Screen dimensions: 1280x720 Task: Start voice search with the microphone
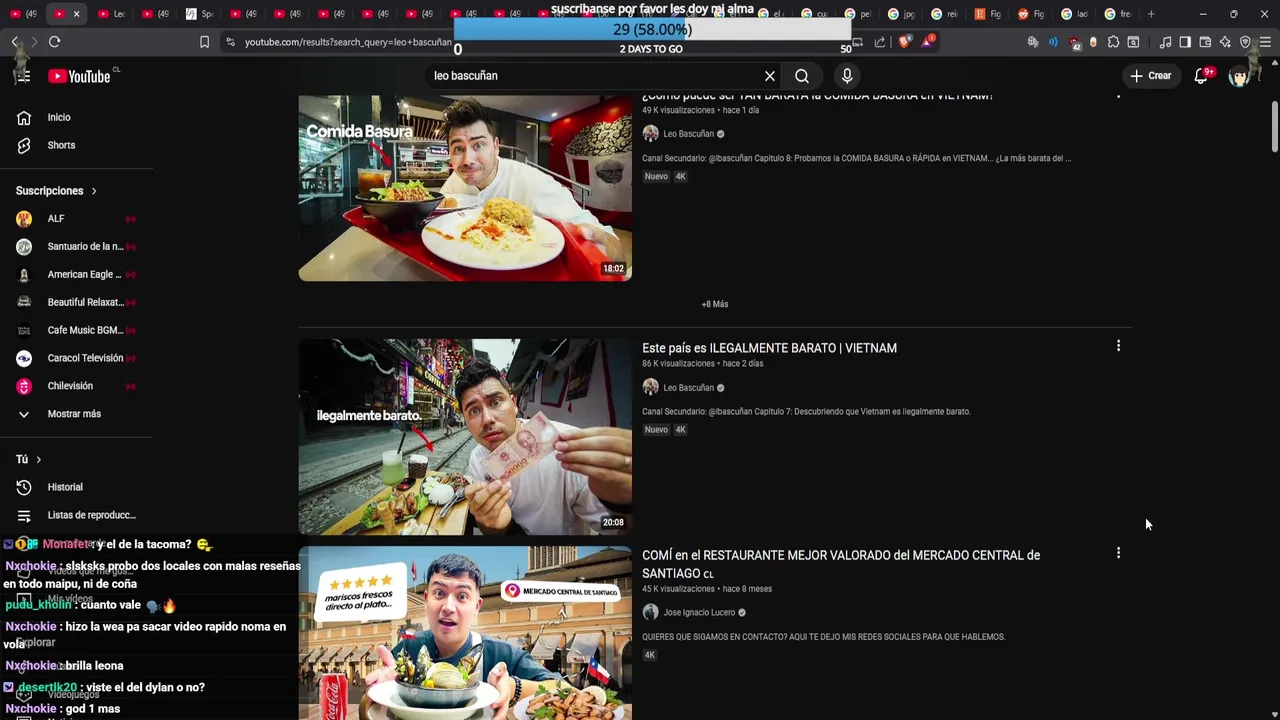tap(847, 76)
